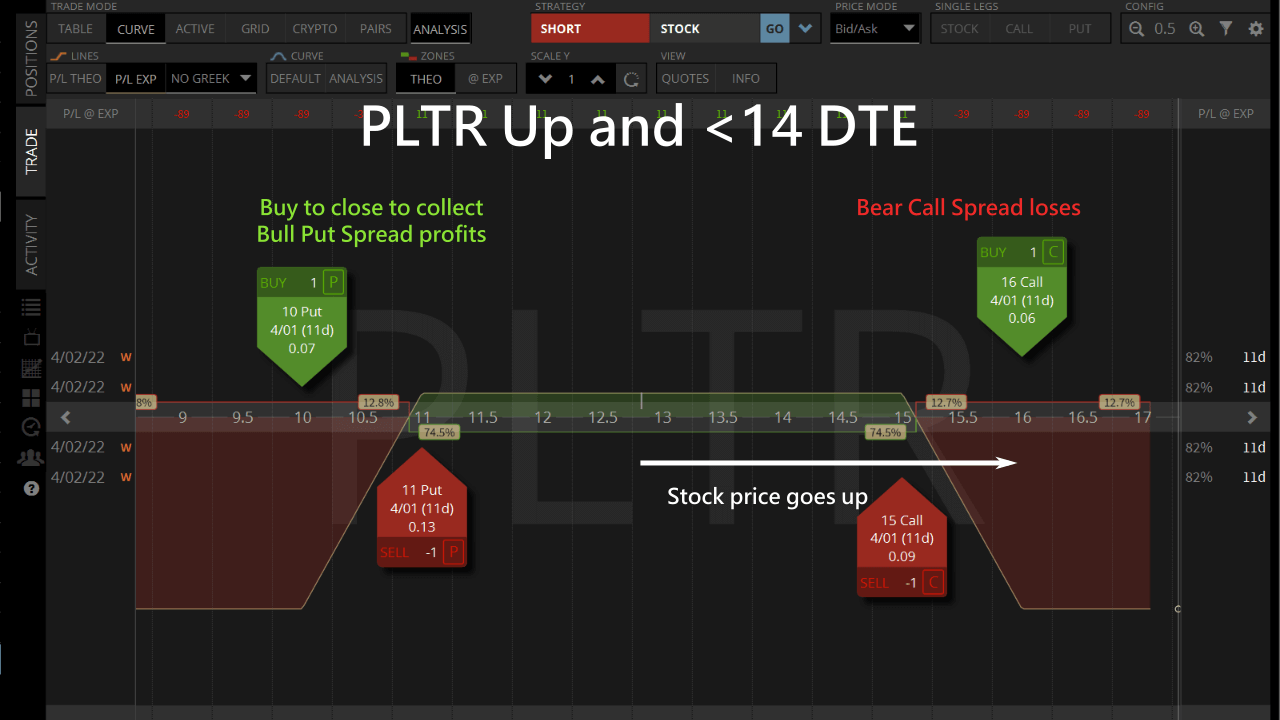Switch to TABLE trade mode
Viewport: 1280px width, 720px height.
pyautogui.click(x=75, y=29)
